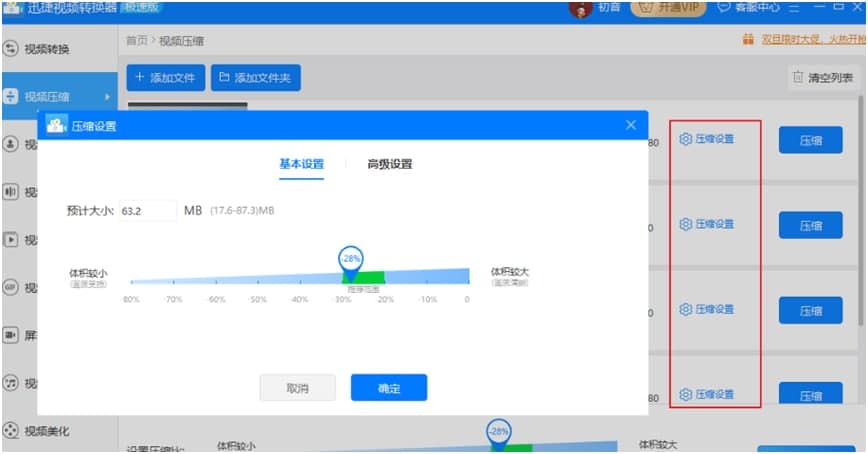This screenshot has width=868, height=454.
Task: Click the 初音 username
Action: [x=609, y=7]
